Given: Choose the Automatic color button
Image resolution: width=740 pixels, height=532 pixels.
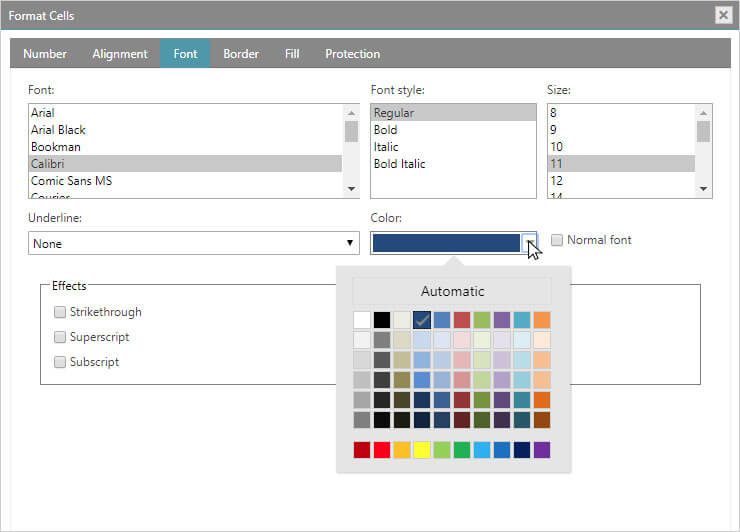Looking at the screenshot, I should pyautogui.click(x=452, y=291).
